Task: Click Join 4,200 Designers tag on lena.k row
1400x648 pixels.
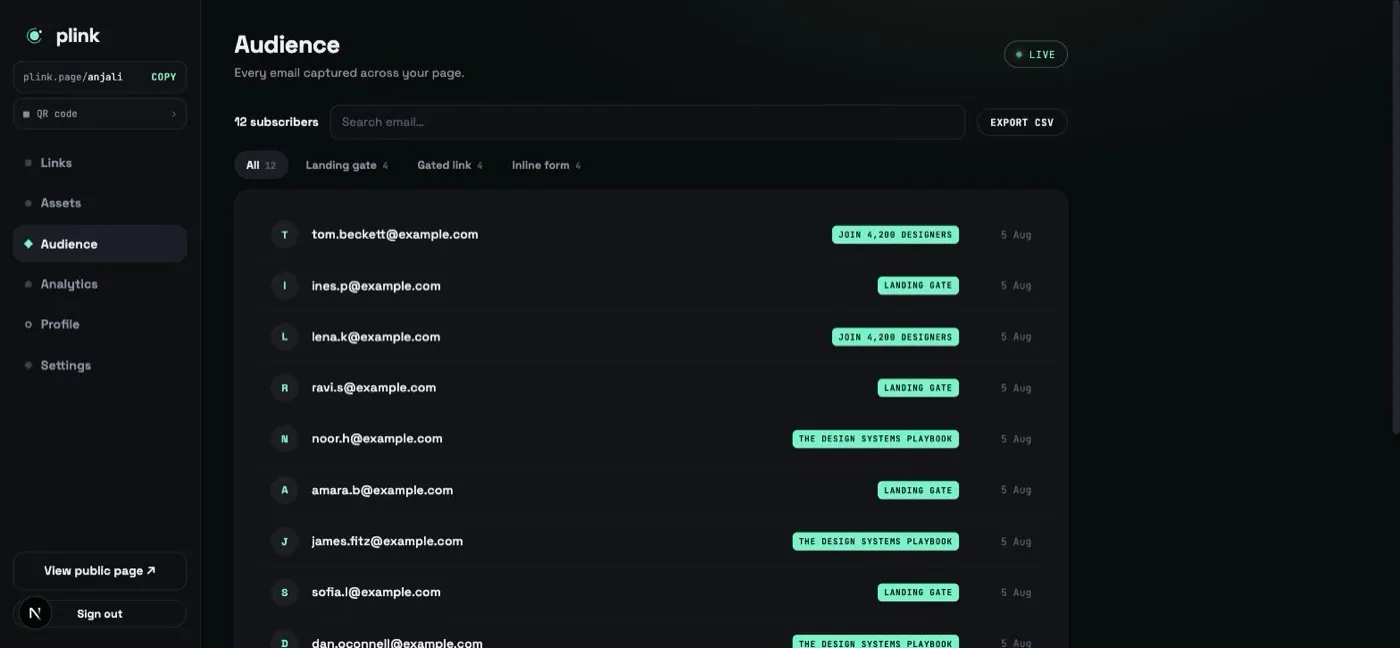Action: 895,337
